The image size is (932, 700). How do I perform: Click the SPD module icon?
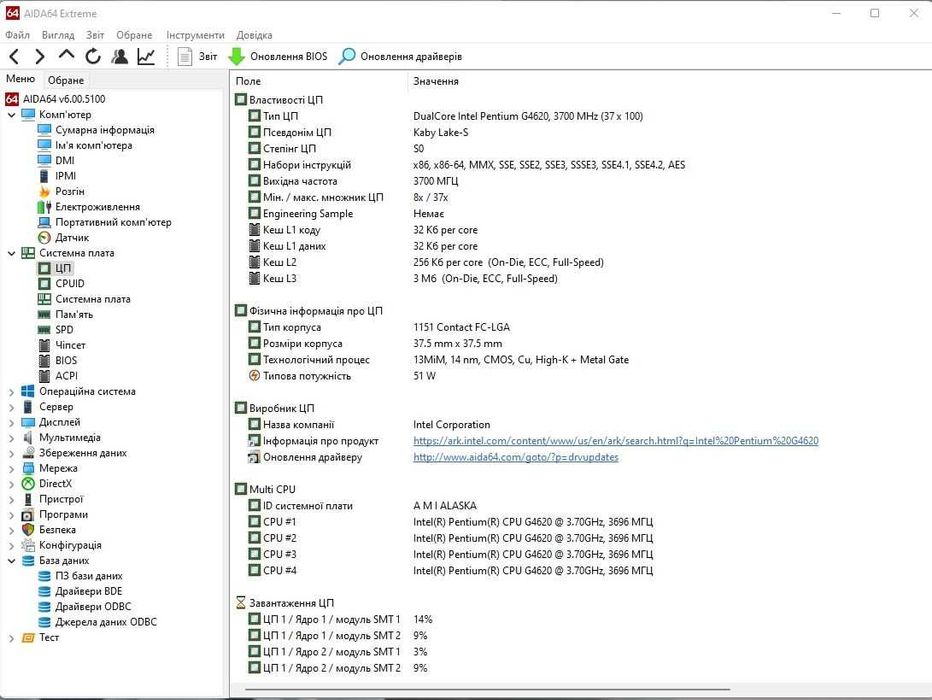[x=44, y=330]
